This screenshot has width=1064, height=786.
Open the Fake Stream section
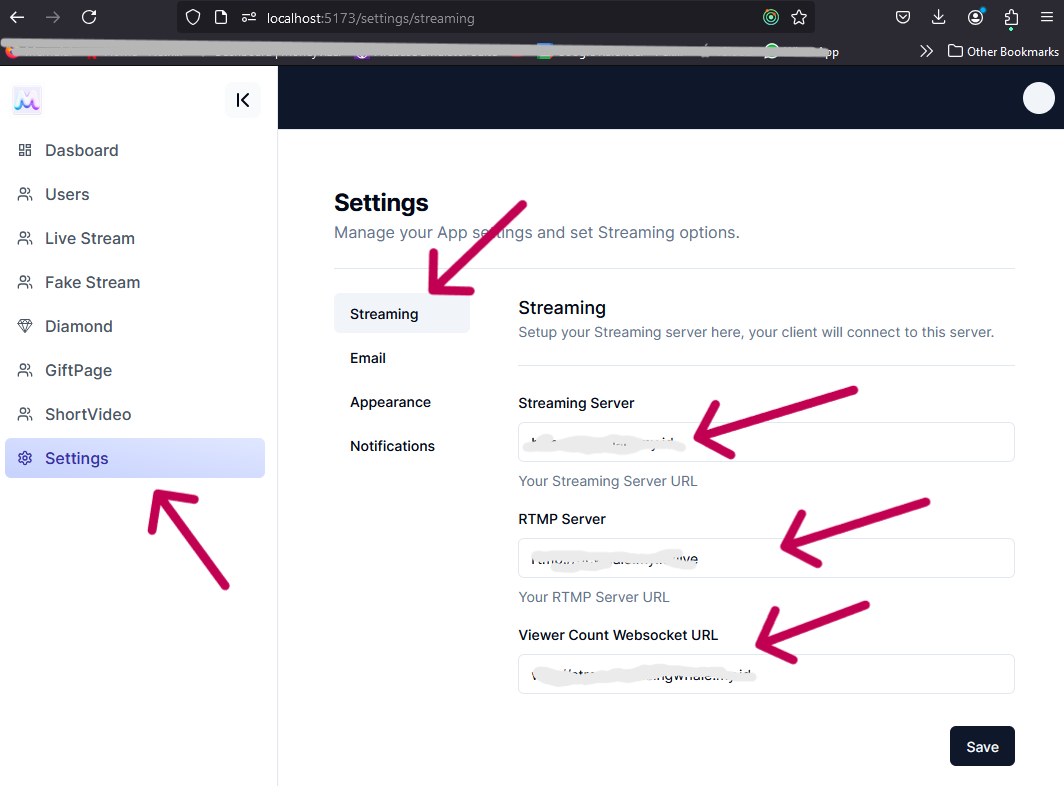point(92,282)
